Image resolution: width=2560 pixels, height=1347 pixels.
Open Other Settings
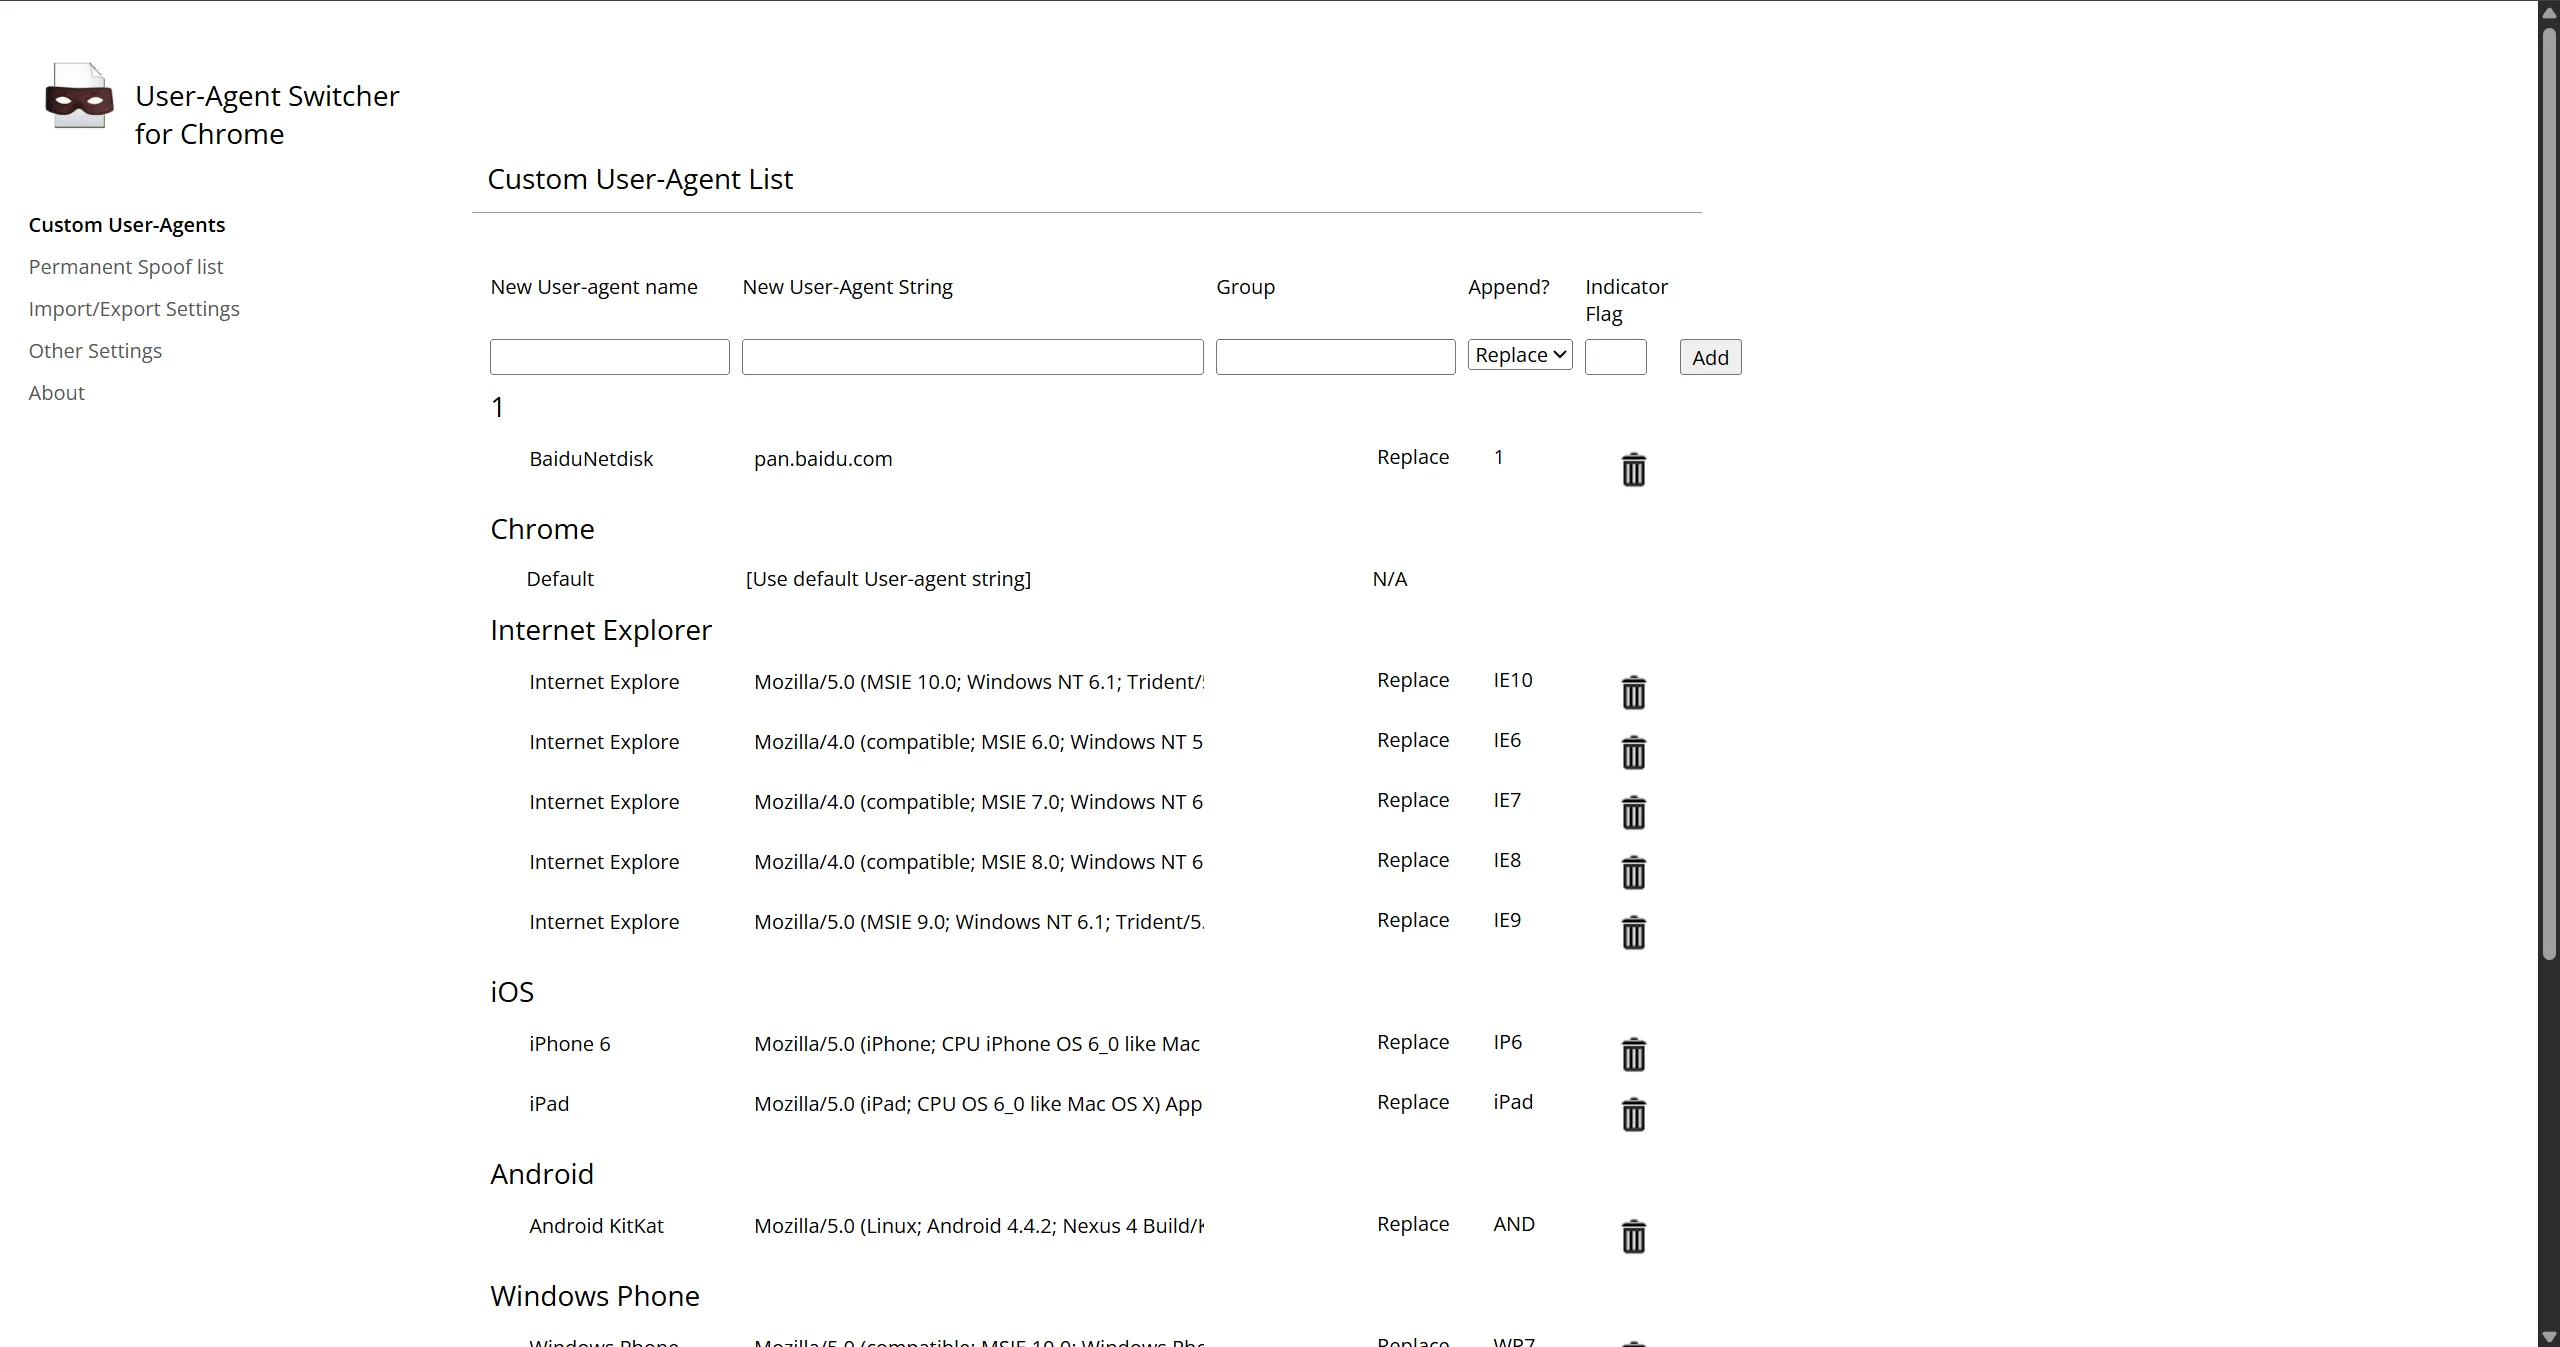[x=96, y=350]
